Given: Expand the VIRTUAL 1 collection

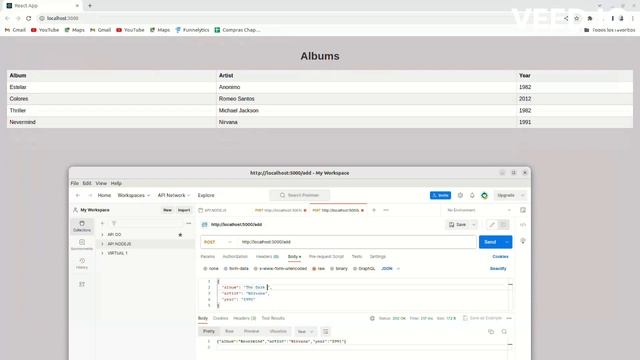Looking at the screenshot, I should coord(102,253).
